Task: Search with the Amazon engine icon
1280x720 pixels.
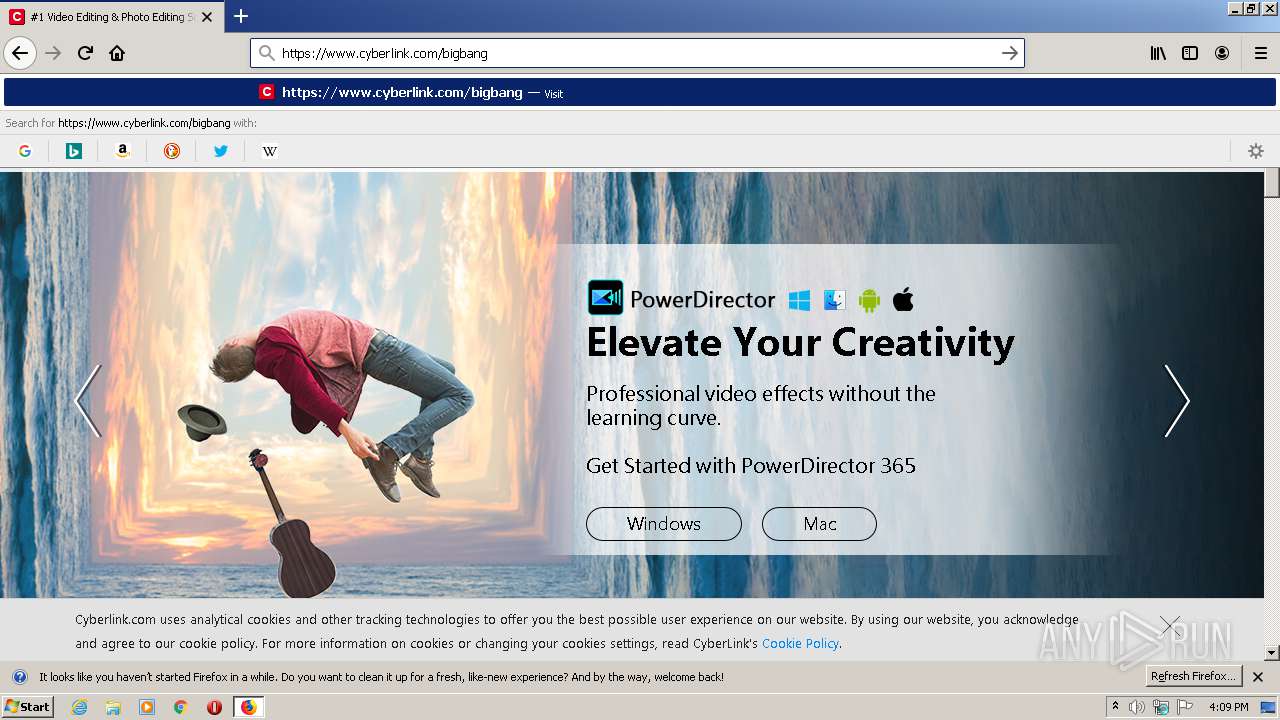Action: pyautogui.click(x=123, y=151)
